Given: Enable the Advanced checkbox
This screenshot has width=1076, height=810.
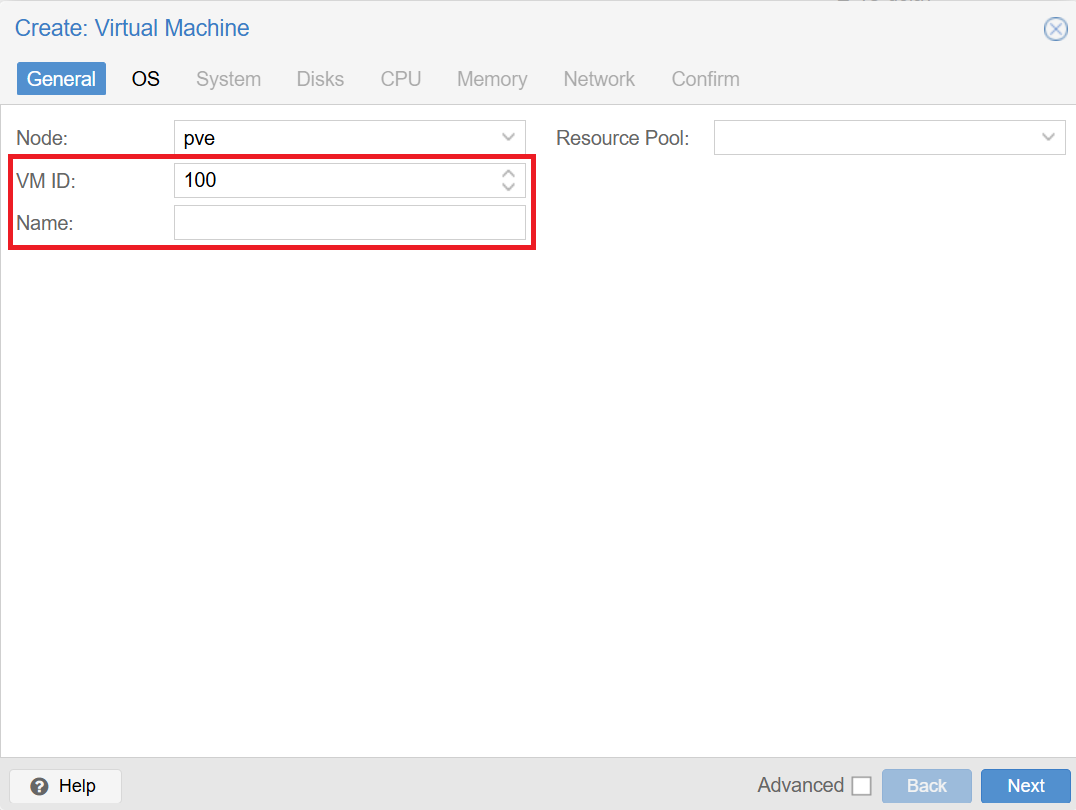Looking at the screenshot, I should pyautogui.click(x=861, y=786).
